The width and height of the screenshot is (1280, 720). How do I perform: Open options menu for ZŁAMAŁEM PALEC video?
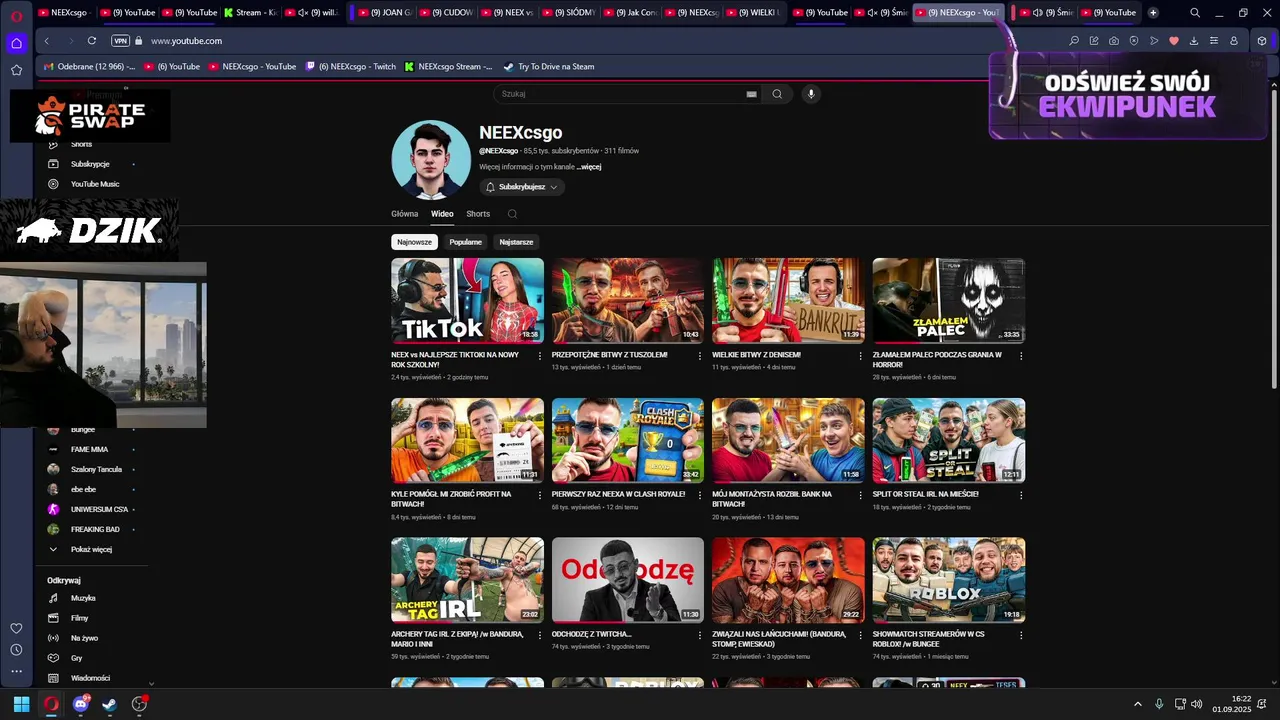1021,356
